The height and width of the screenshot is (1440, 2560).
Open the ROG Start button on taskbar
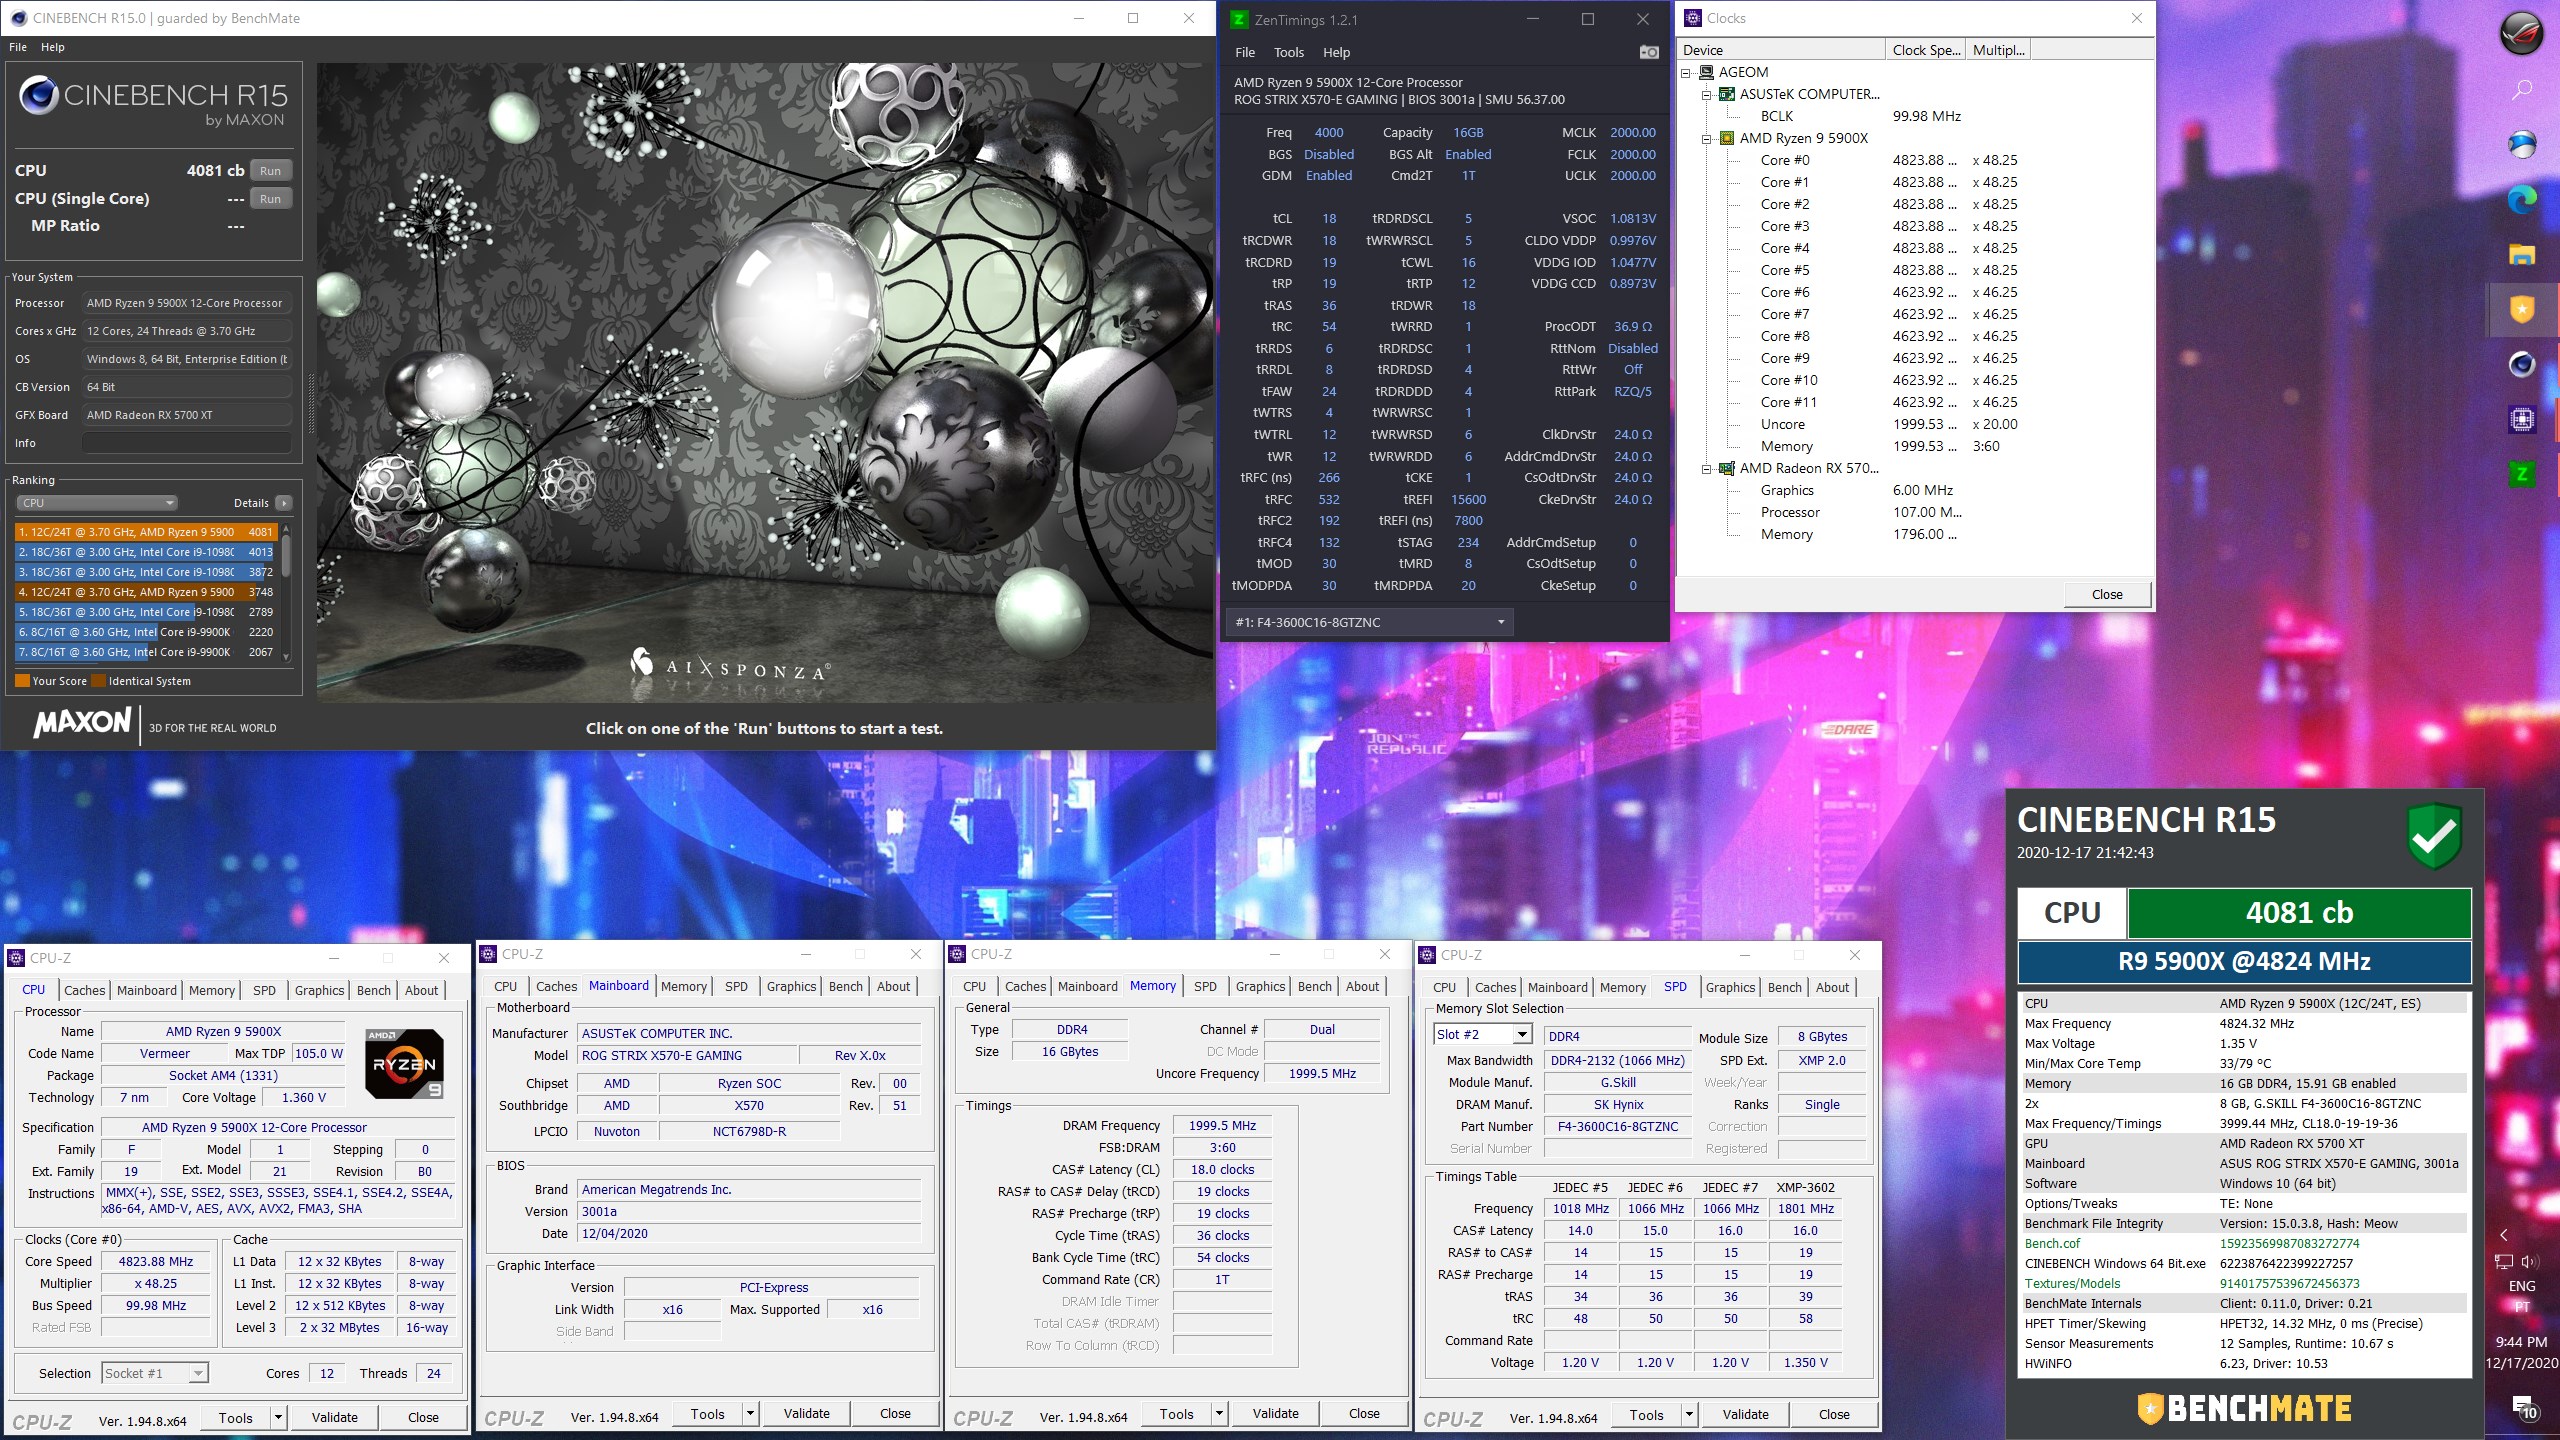(x=2521, y=33)
